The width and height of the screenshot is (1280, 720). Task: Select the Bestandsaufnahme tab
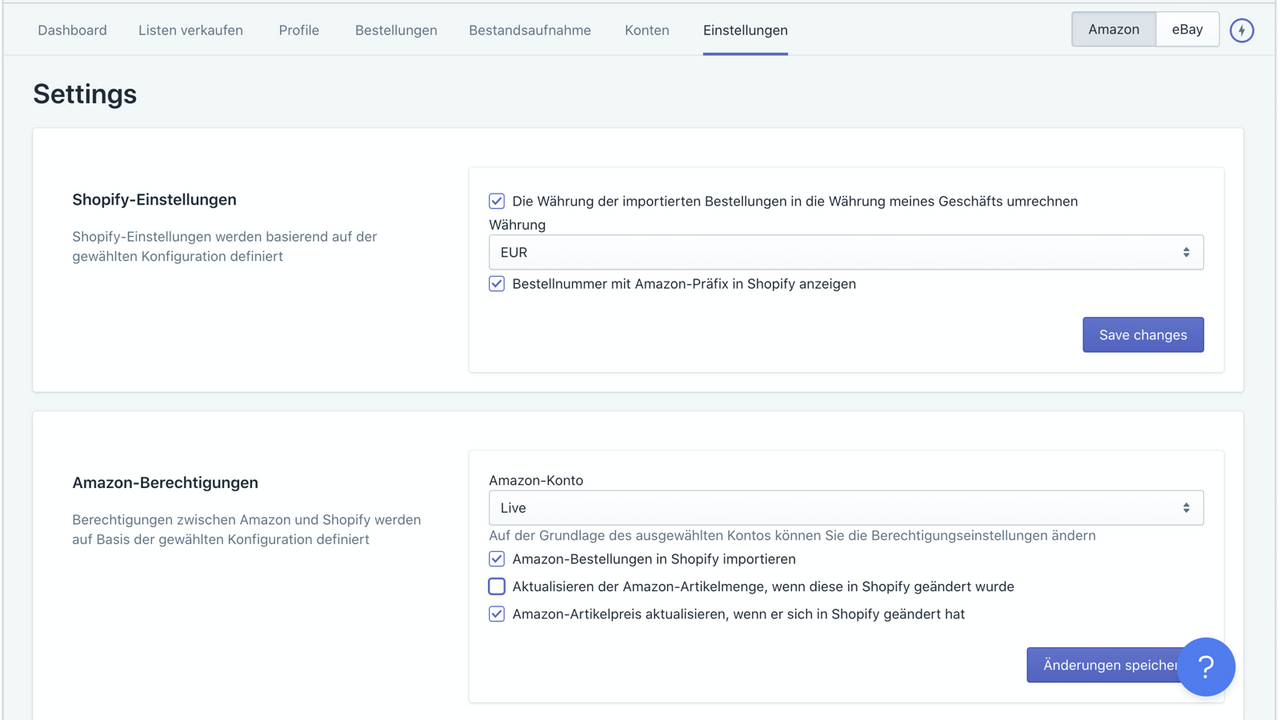point(530,30)
